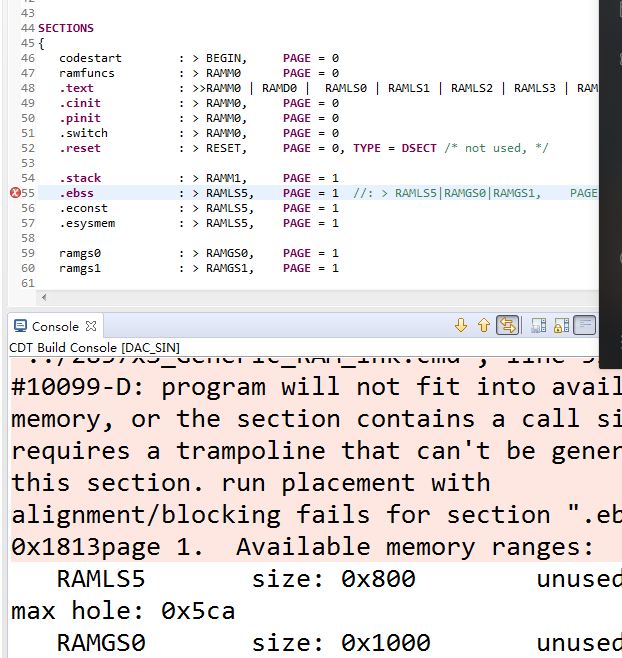Image resolution: width=622 pixels, height=658 pixels.
Task: Toggle Show Error in Editor double-arrow button
Action: 507,325
